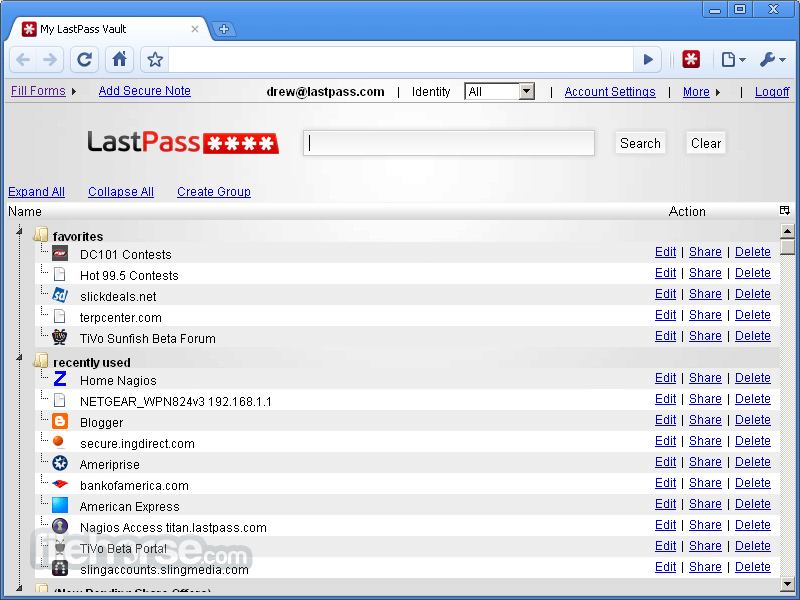Image resolution: width=800 pixels, height=600 pixels.
Task: Click Create Group
Action: click(214, 192)
